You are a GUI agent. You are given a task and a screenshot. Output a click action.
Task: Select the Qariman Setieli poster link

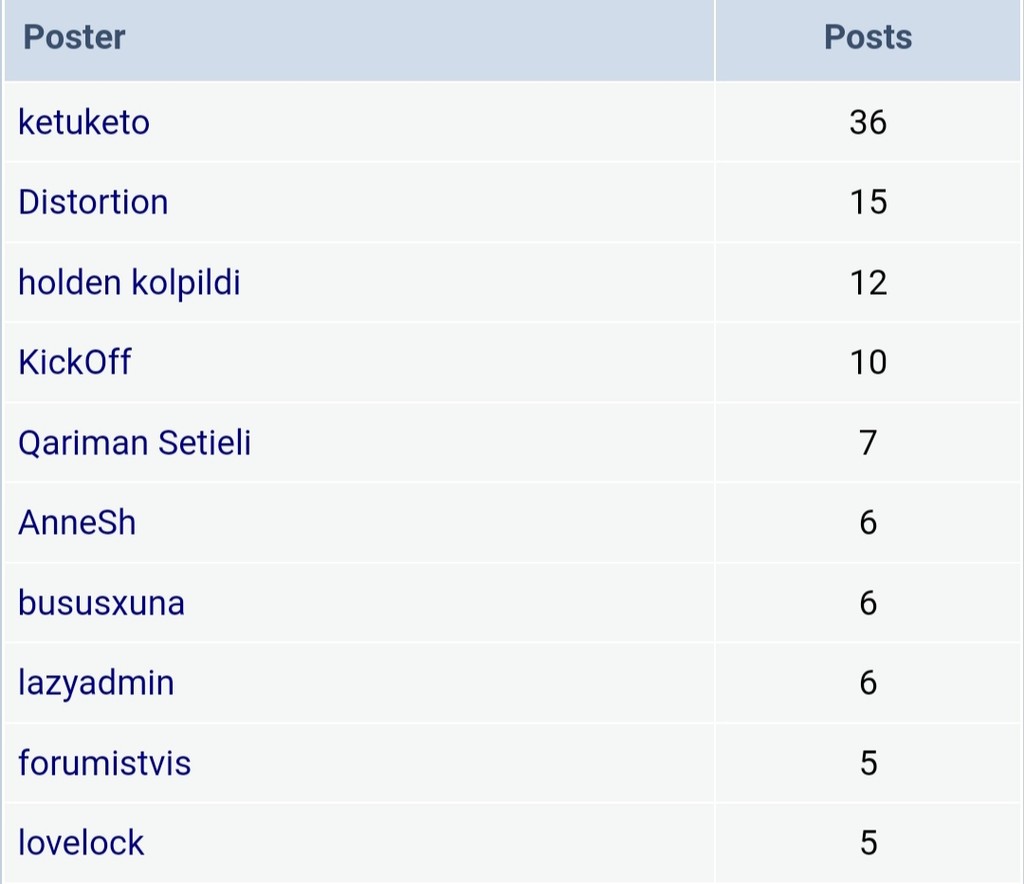pyautogui.click(x=135, y=443)
